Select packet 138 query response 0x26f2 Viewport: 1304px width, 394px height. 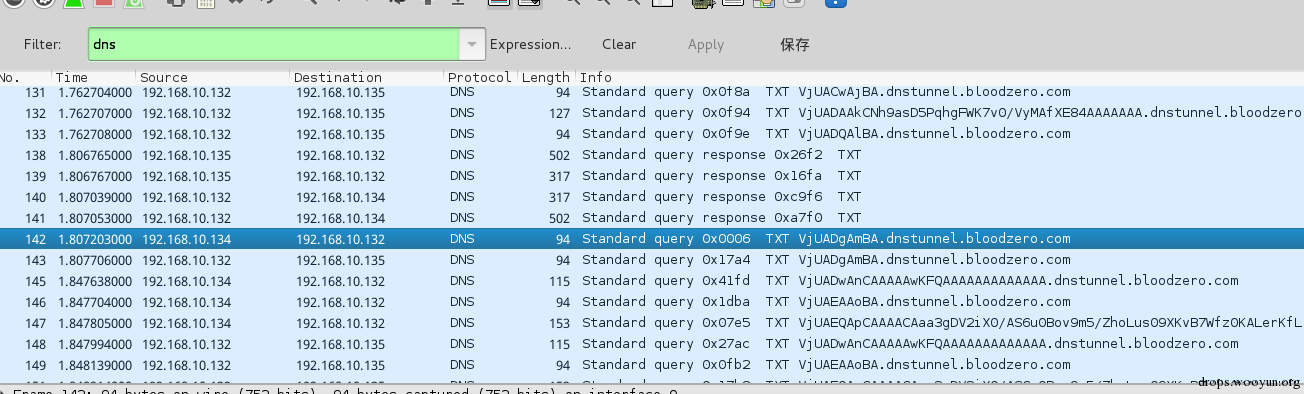tap(652, 155)
